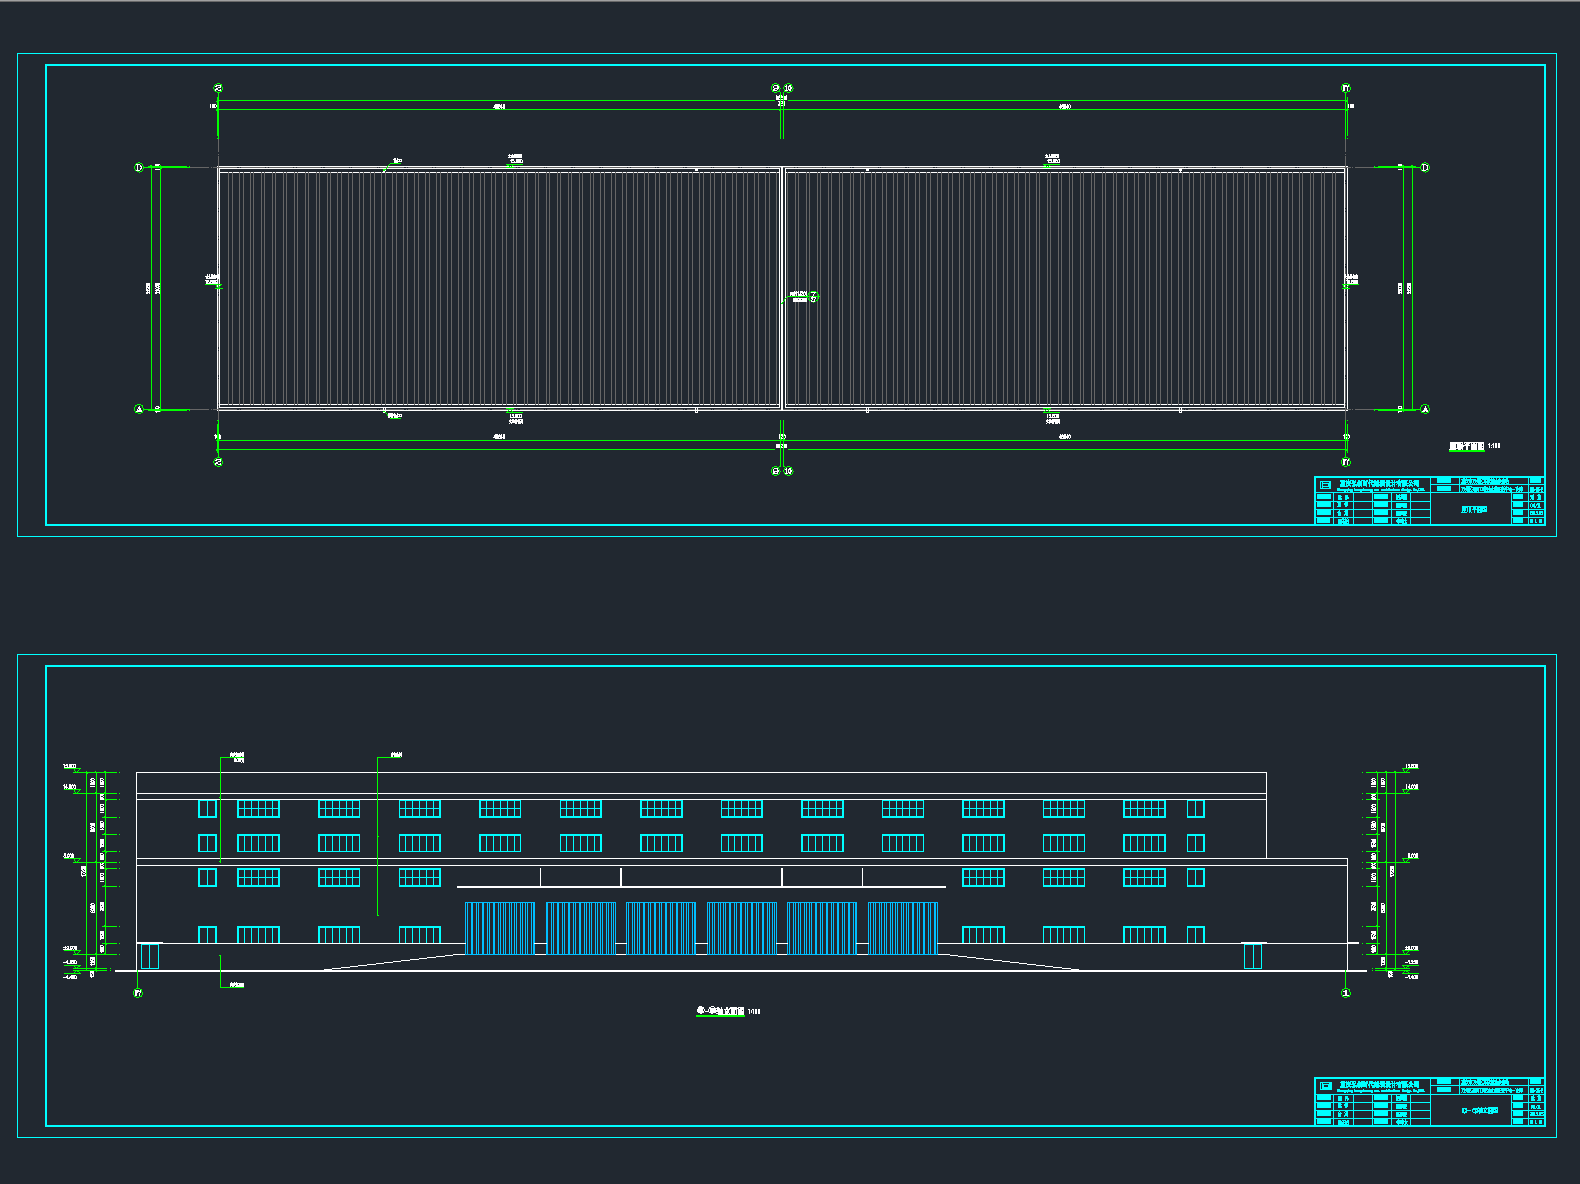Image resolution: width=1580 pixels, height=1184 pixels.
Task: Click grid bubble 17 under the elevation drawing
Action: point(138,993)
